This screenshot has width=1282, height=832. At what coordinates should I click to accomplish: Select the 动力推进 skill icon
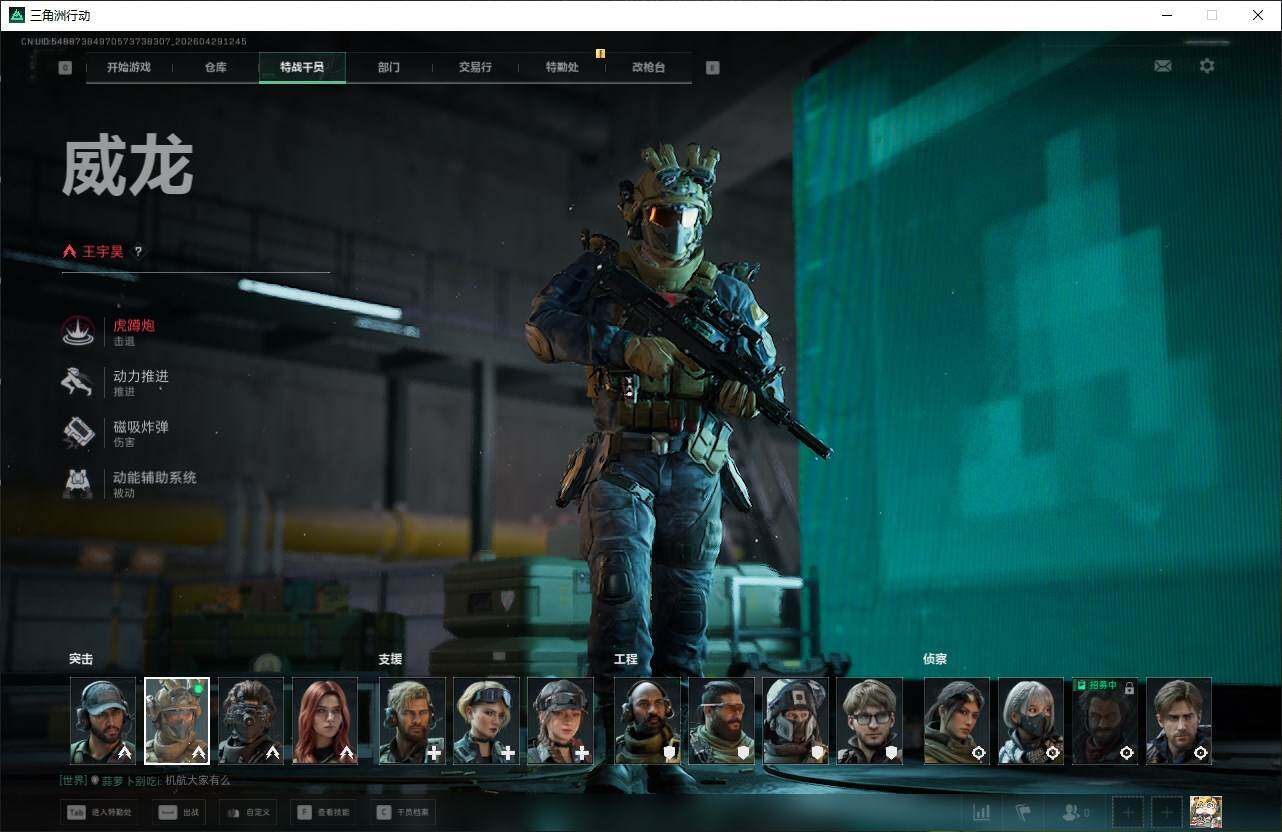click(78, 382)
